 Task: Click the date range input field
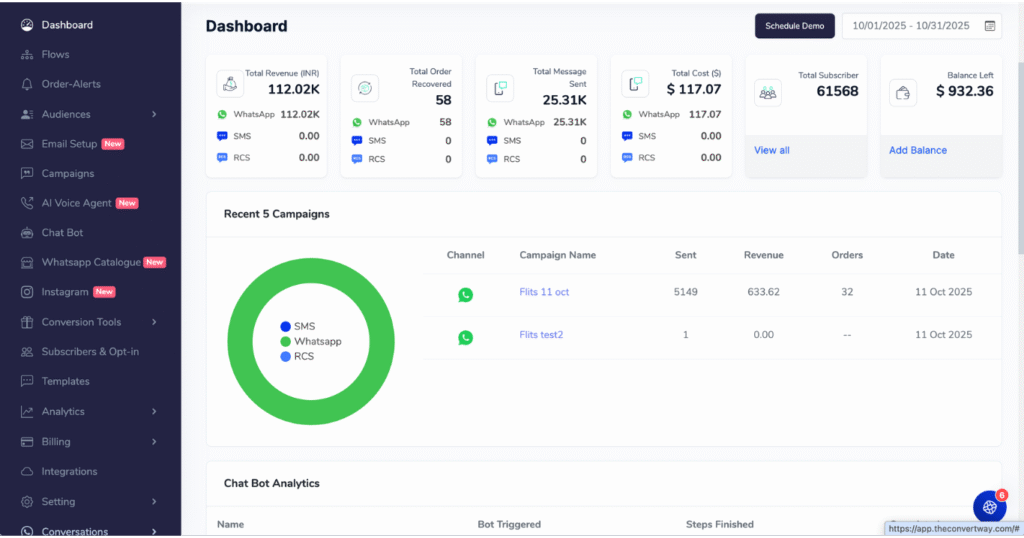(910, 26)
